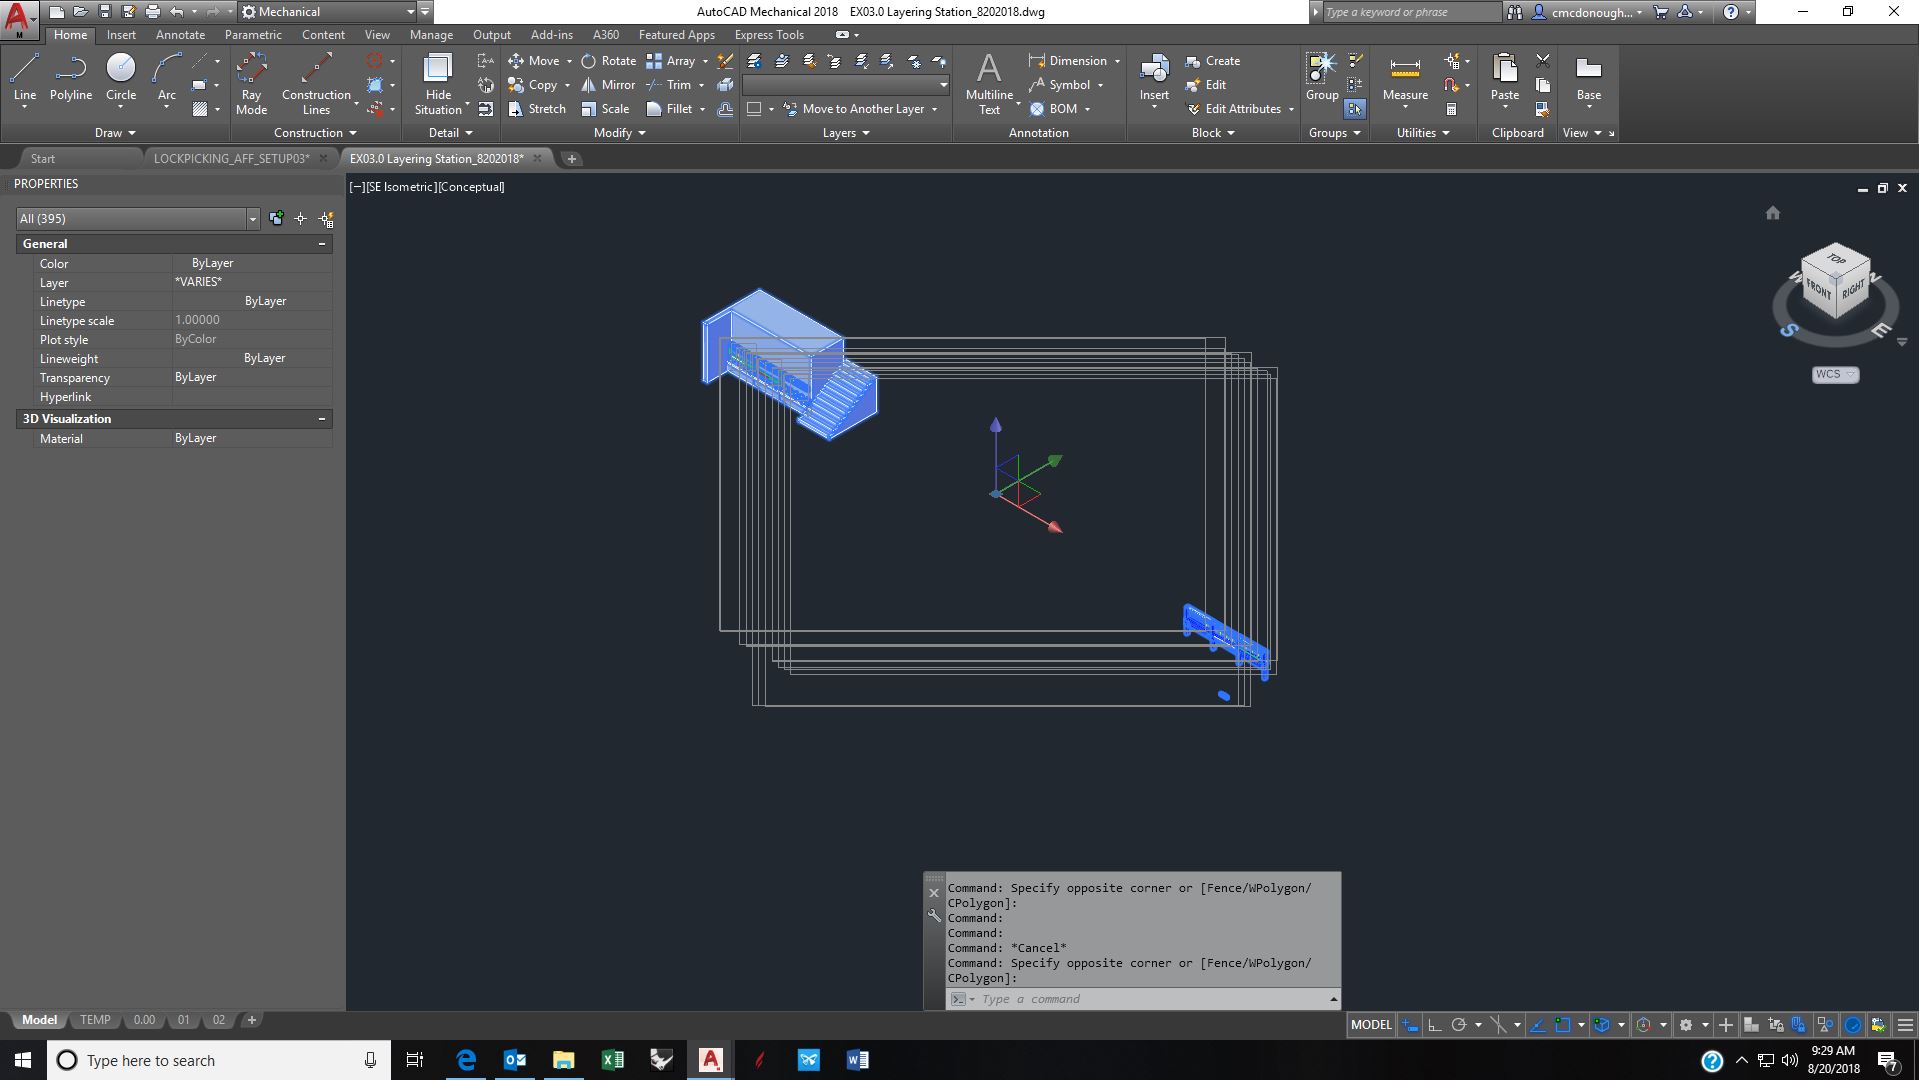The width and height of the screenshot is (1919, 1080).
Task: Open the layer list dropdown
Action: click(846, 85)
